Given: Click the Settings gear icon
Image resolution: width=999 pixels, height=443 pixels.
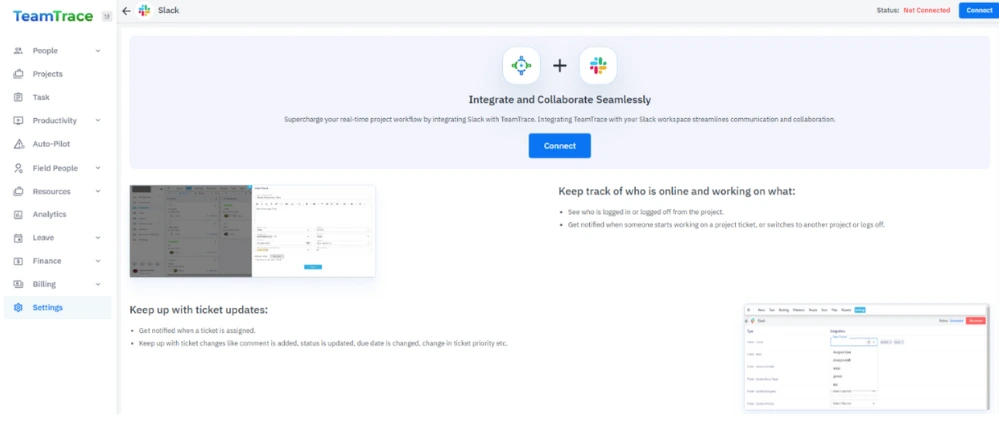Looking at the screenshot, I should (18, 308).
